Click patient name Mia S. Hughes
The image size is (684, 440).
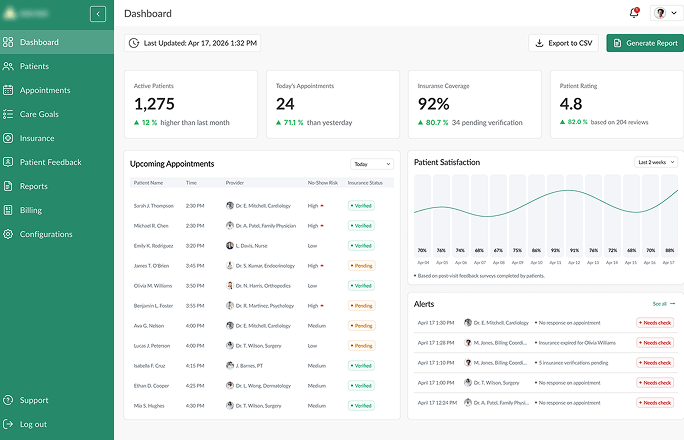tap(149, 406)
